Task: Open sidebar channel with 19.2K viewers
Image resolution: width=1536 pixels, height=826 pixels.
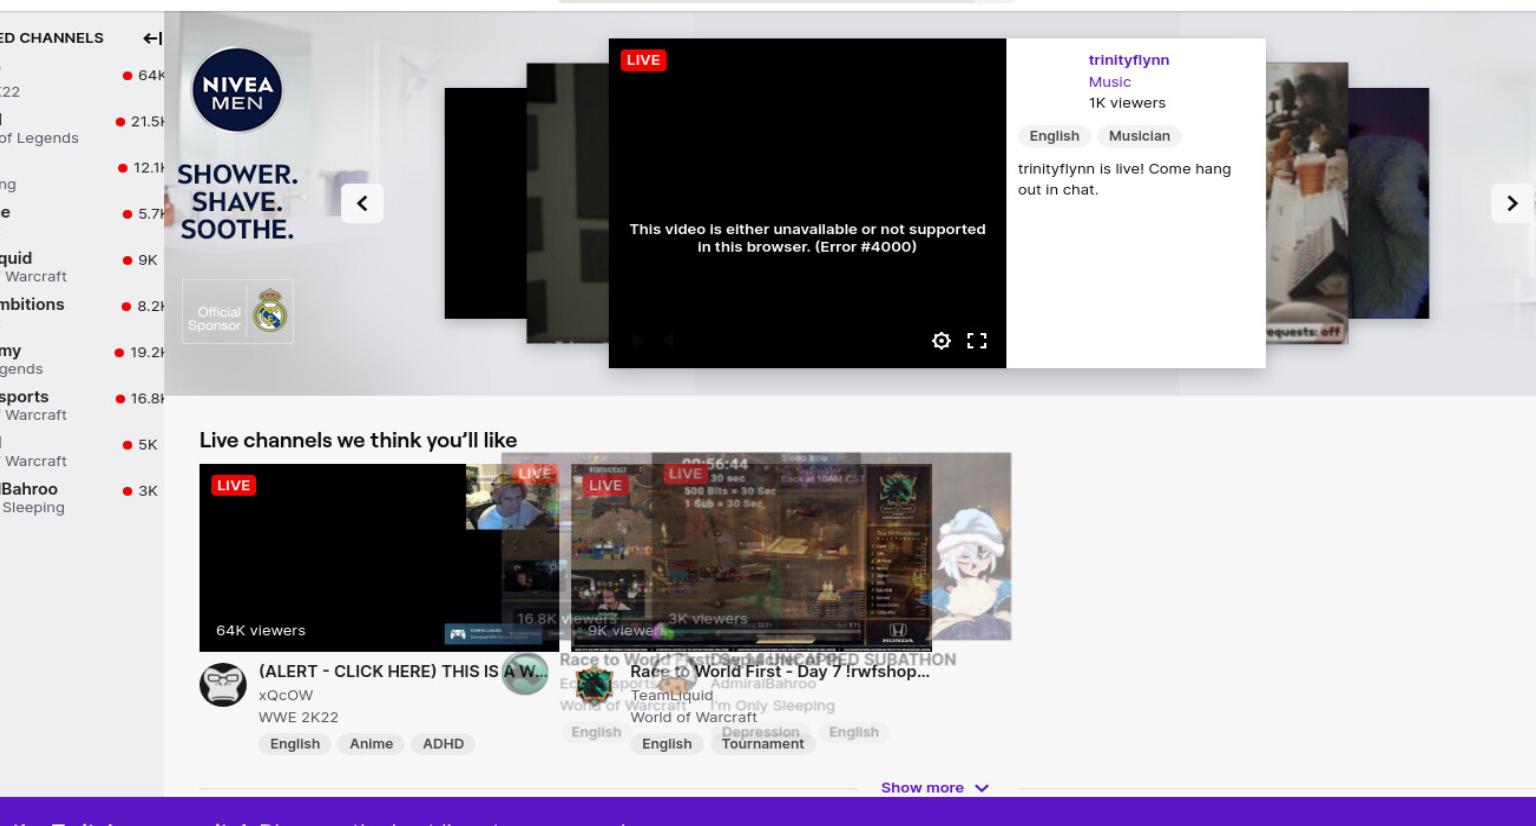Action: click(82, 359)
